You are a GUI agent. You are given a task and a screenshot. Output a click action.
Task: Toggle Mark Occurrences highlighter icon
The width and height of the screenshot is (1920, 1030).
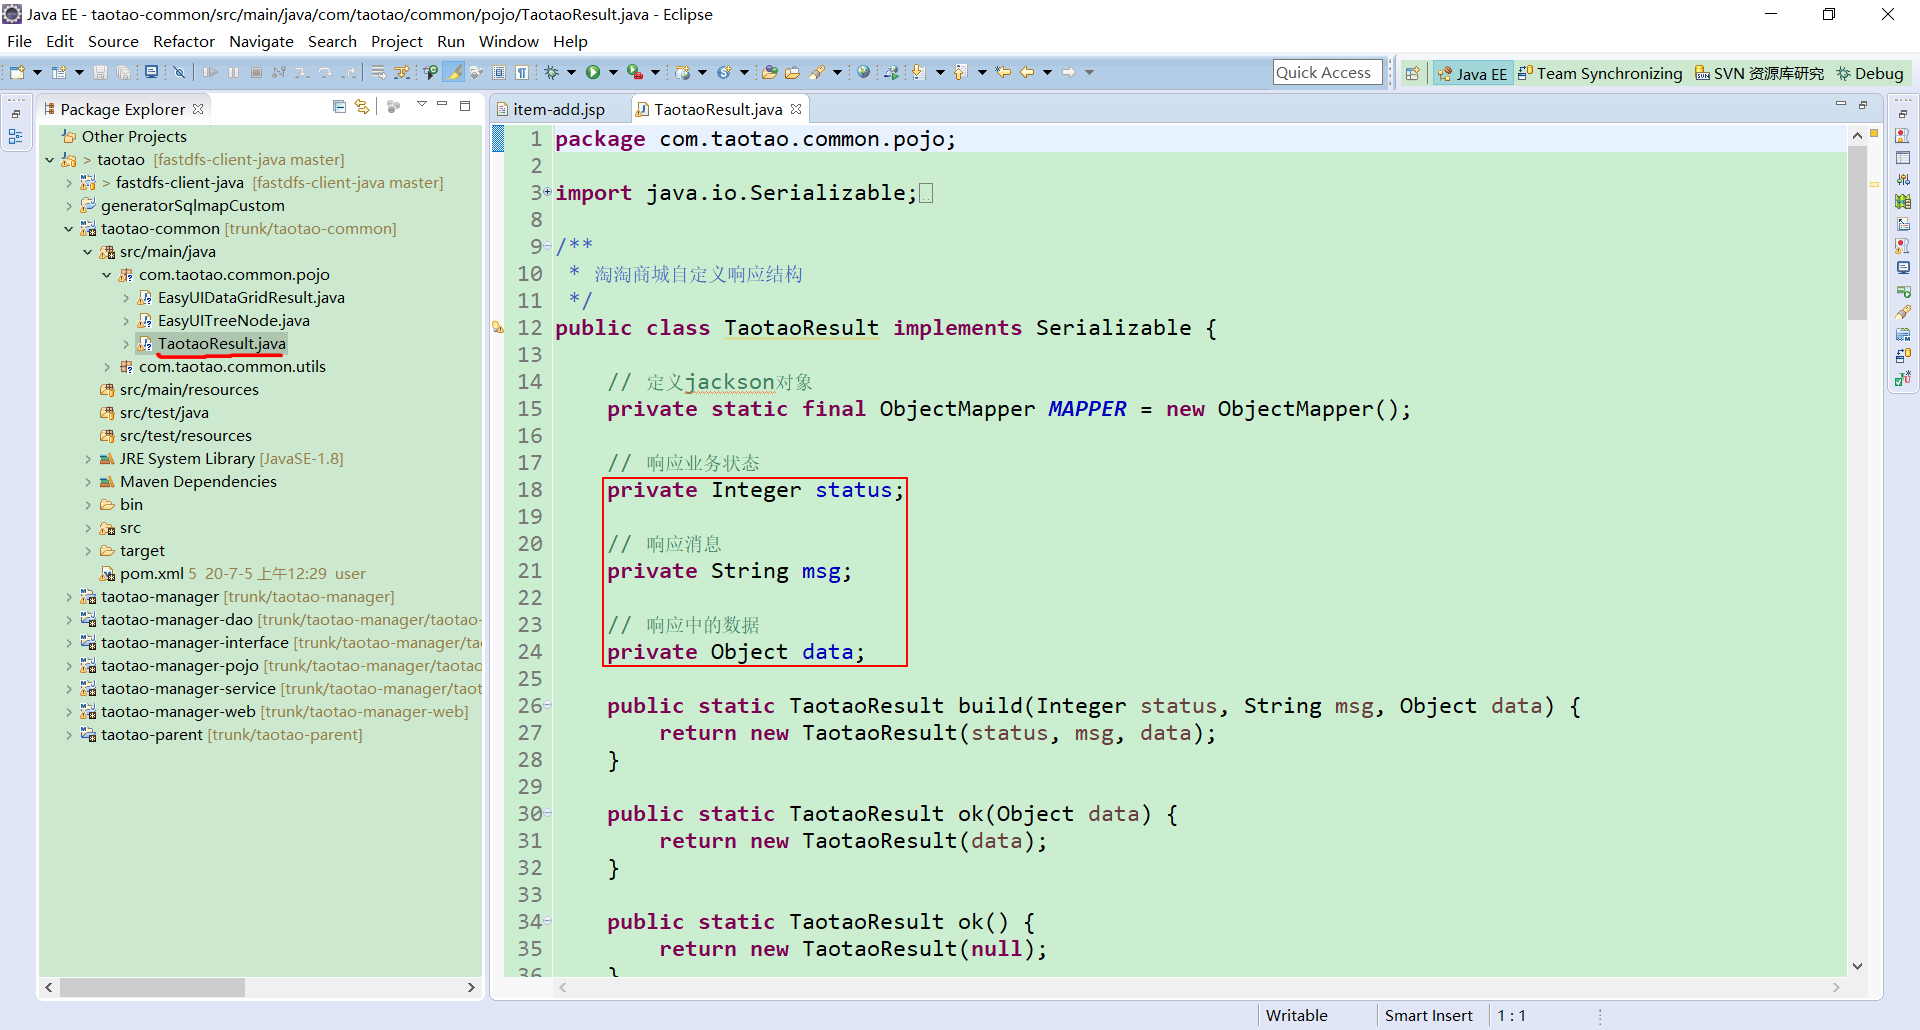[x=454, y=72]
